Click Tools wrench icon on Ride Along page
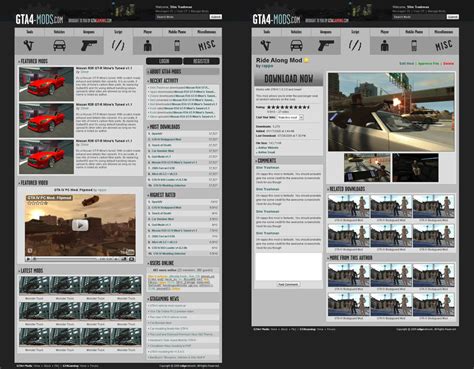Image resolution: width=474 pixels, height=369 pixels. click(x=266, y=45)
